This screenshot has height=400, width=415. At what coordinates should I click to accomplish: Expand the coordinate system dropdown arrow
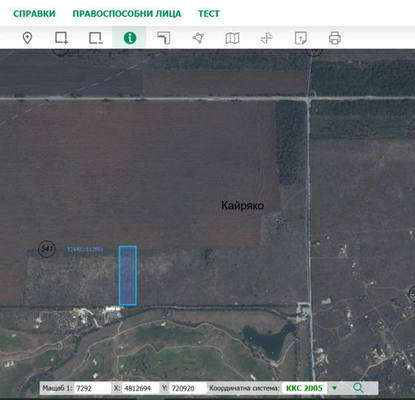[x=334, y=388]
